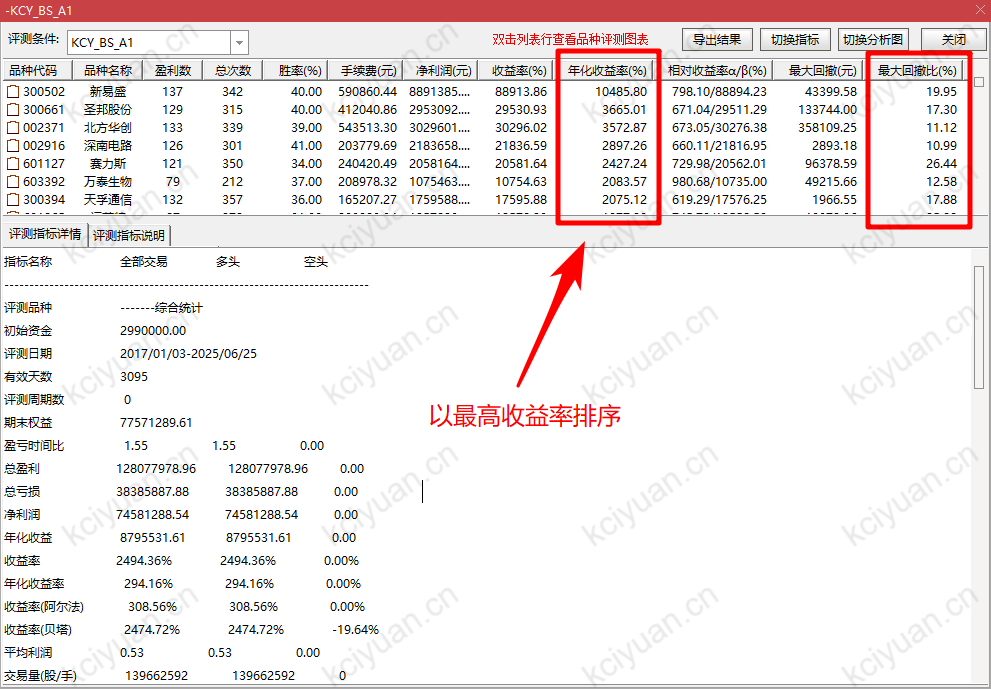Image resolution: width=991 pixels, height=689 pixels.
Task: Check the box next to 300661 圣邦股份
Action: 13,110
